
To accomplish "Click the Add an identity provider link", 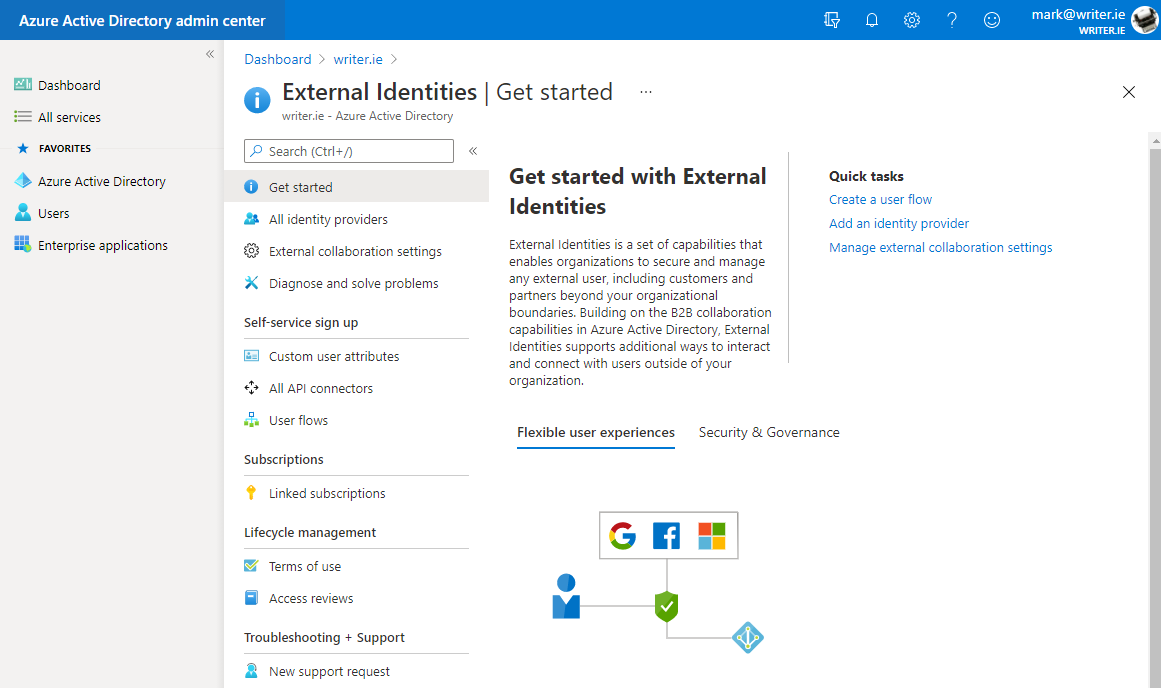I will coord(899,223).
